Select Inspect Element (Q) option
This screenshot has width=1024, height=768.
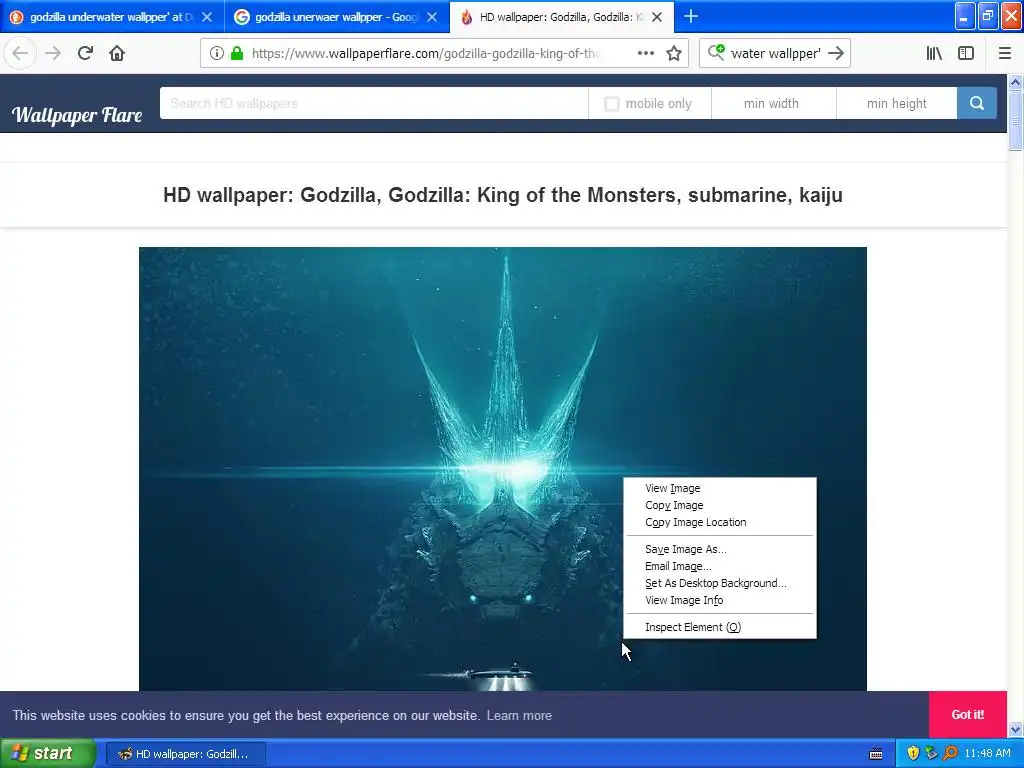pyautogui.click(x=720, y=627)
